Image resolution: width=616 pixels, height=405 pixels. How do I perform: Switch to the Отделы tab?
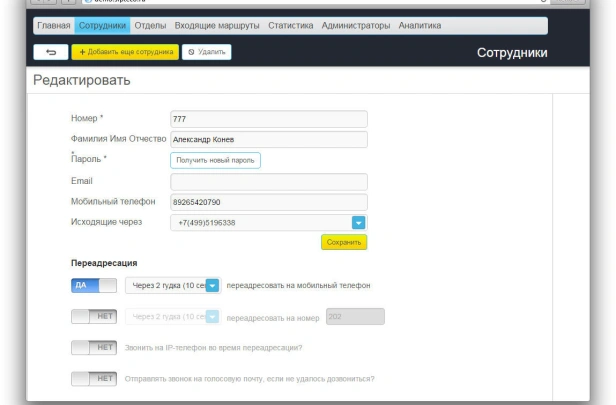click(150, 26)
